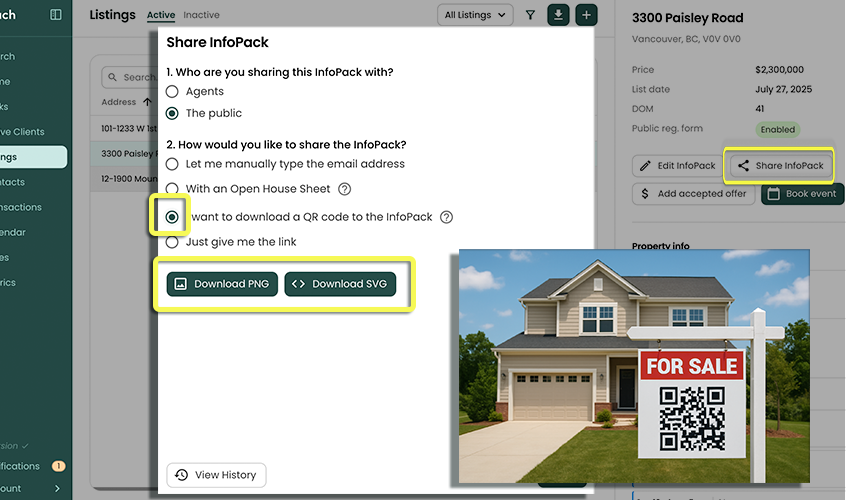The height and width of the screenshot is (500, 846).
Task: Click the notifications count badge
Action: [x=58, y=466]
